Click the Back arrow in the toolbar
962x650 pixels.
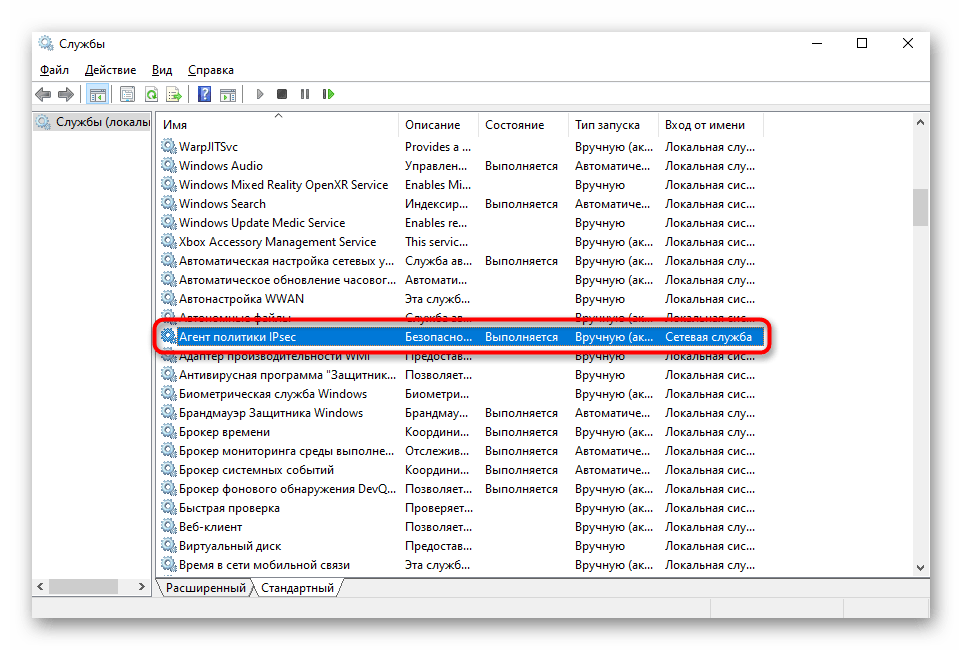tap(43, 95)
